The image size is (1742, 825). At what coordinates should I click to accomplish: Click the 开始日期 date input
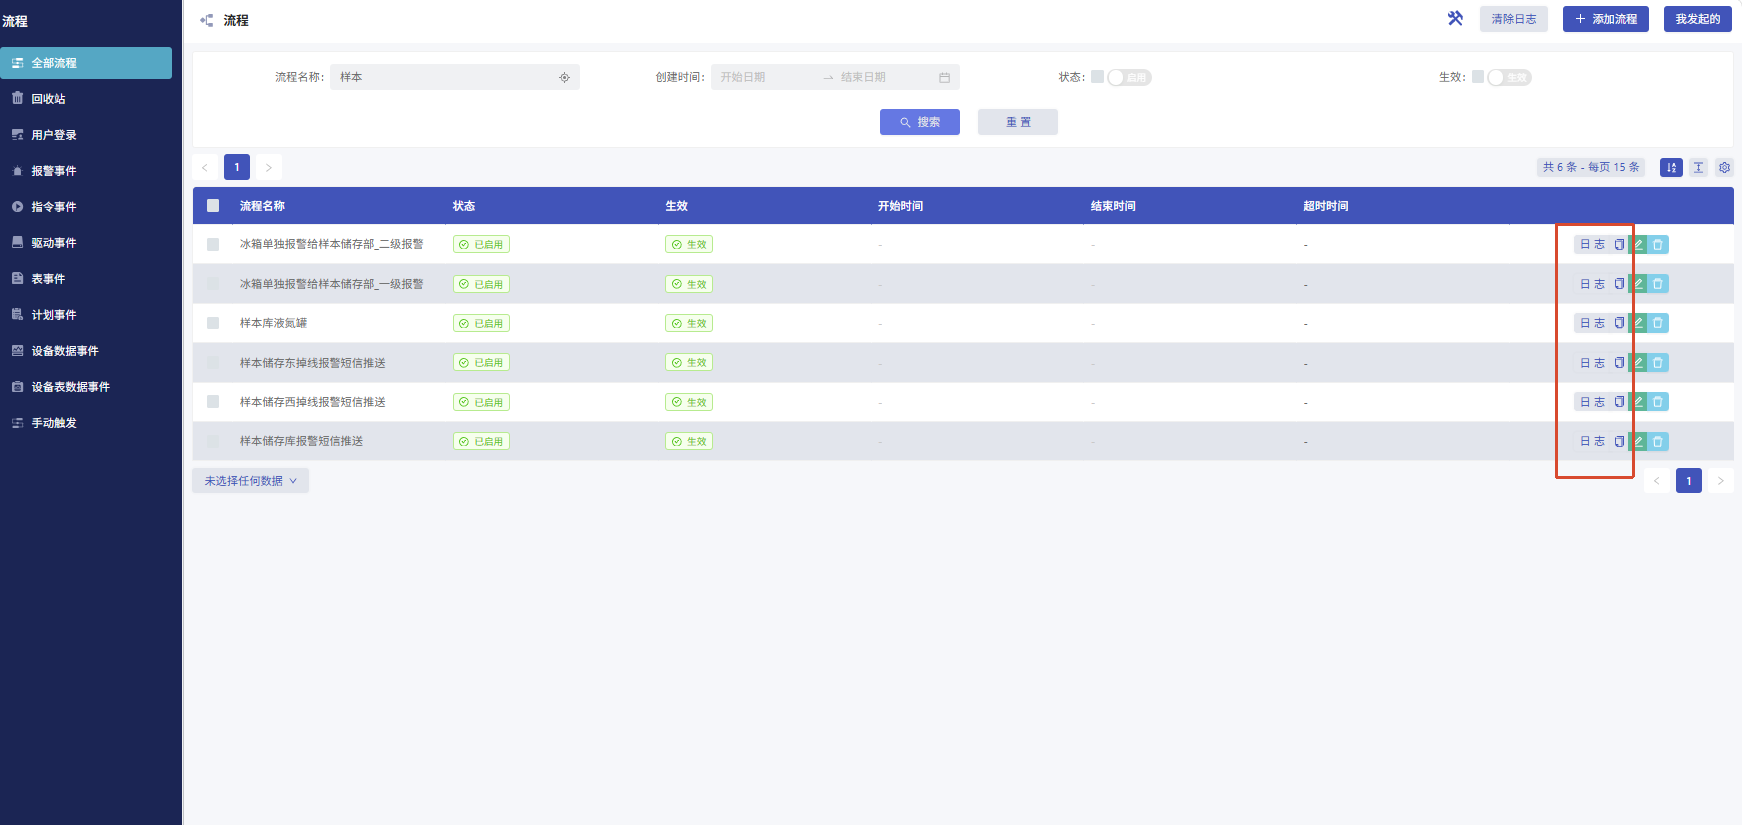click(x=765, y=77)
